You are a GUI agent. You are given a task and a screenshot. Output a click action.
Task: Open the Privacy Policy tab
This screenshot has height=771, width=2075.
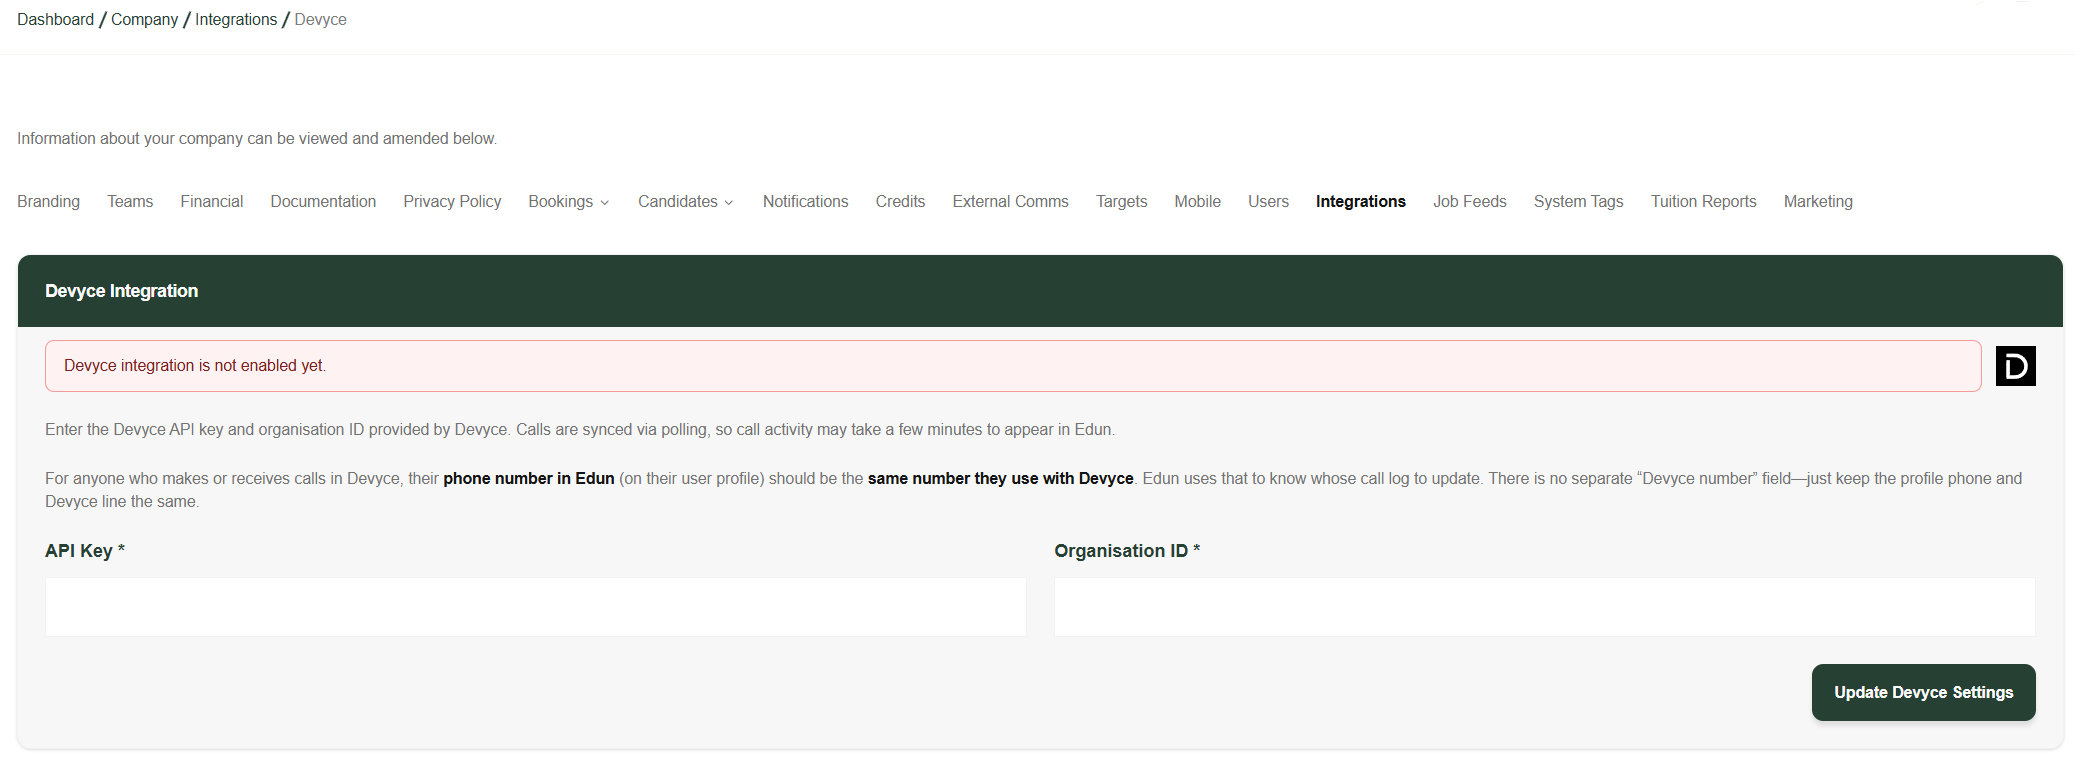click(x=452, y=202)
